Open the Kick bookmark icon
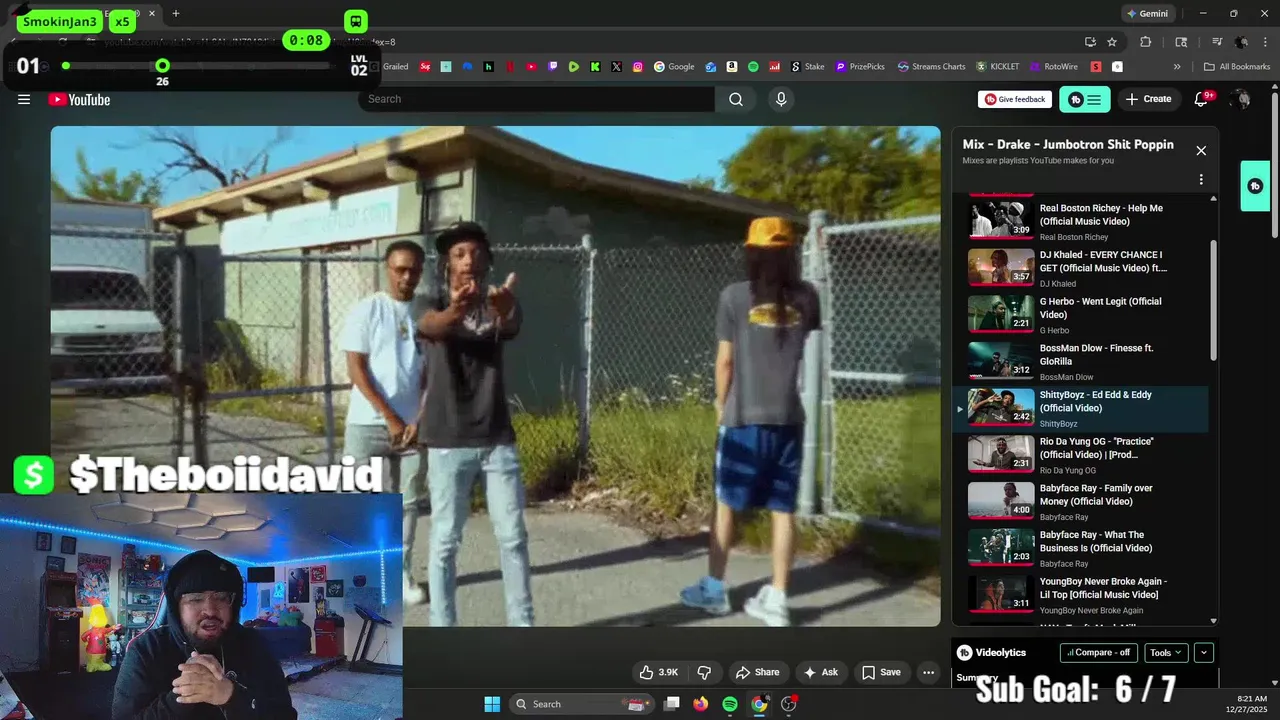This screenshot has height=720, width=1280. (x=595, y=67)
